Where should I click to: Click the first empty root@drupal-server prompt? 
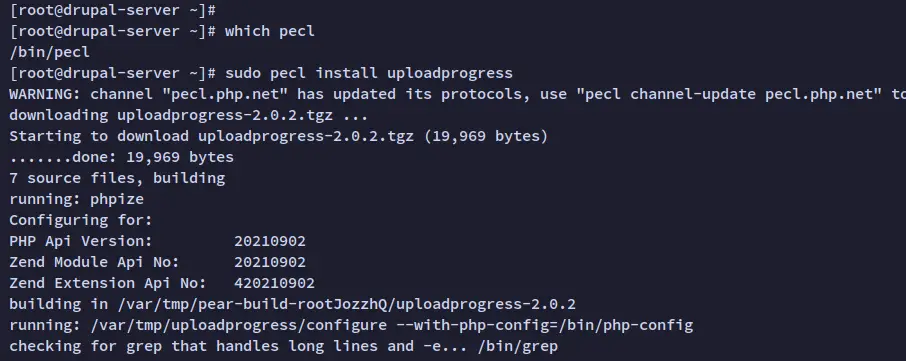(113, 10)
